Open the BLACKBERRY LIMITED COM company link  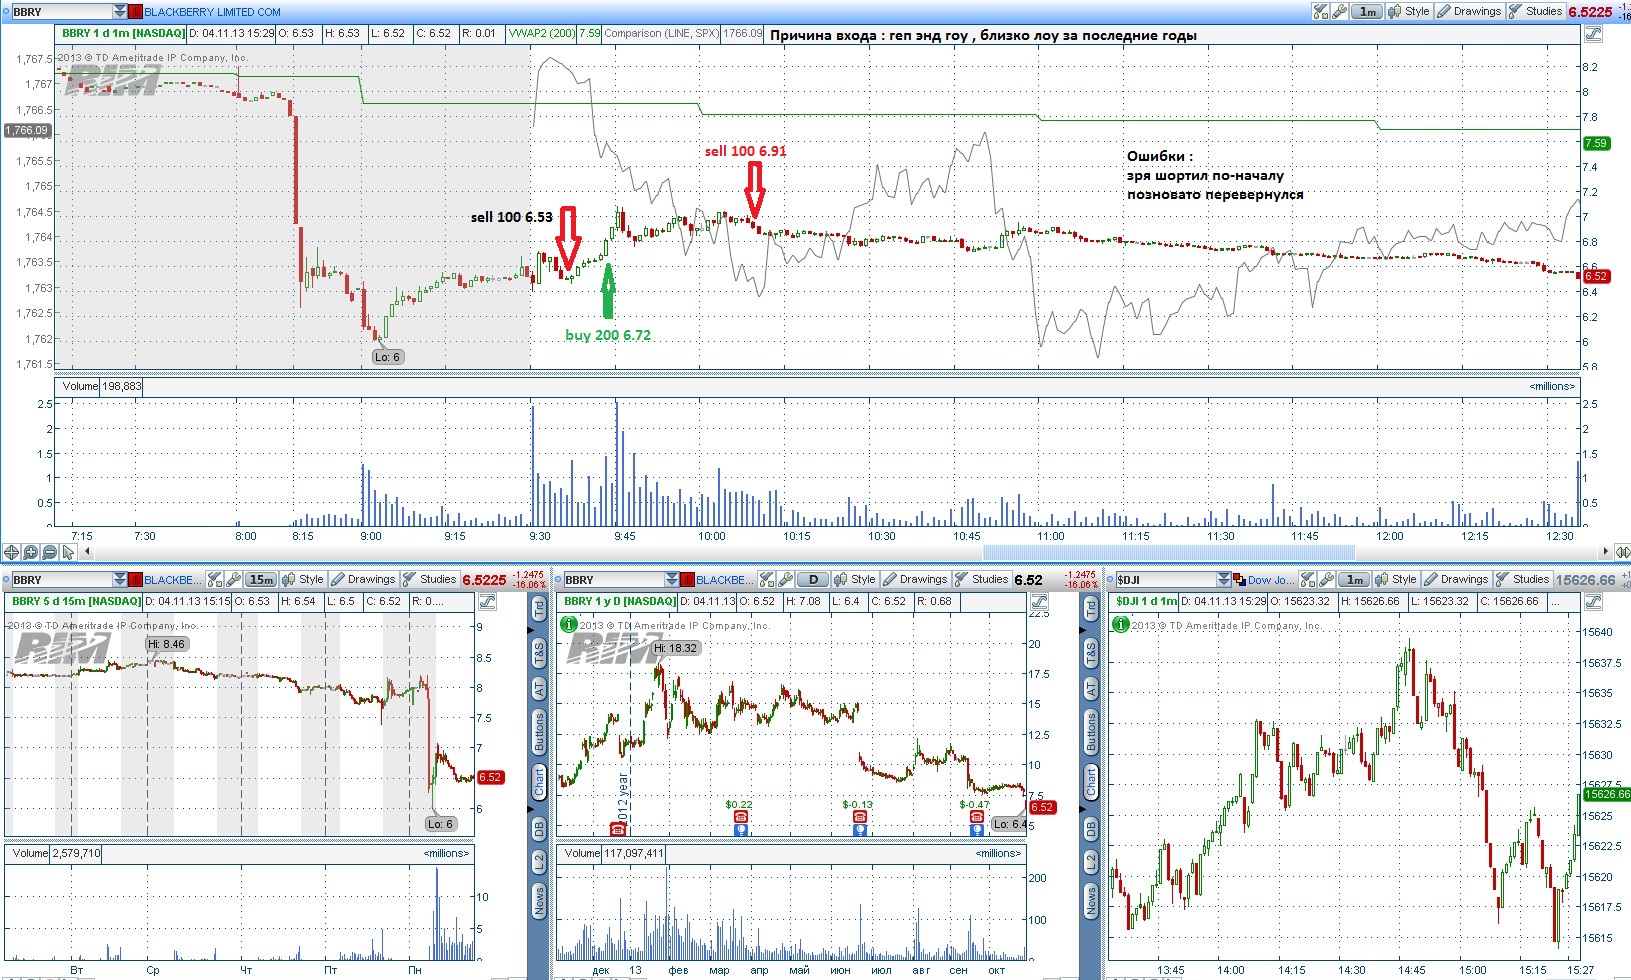tap(212, 12)
